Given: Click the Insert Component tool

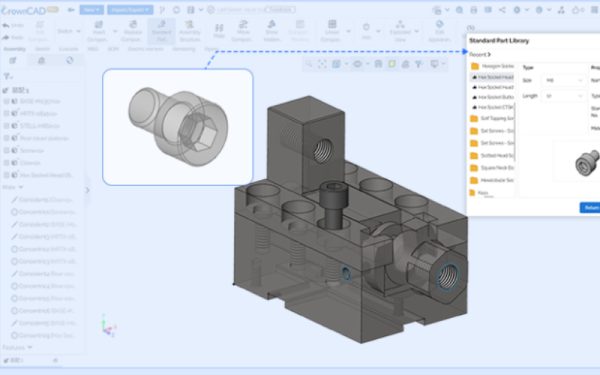Looking at the screenshot, I should click(x=98, y=31).
